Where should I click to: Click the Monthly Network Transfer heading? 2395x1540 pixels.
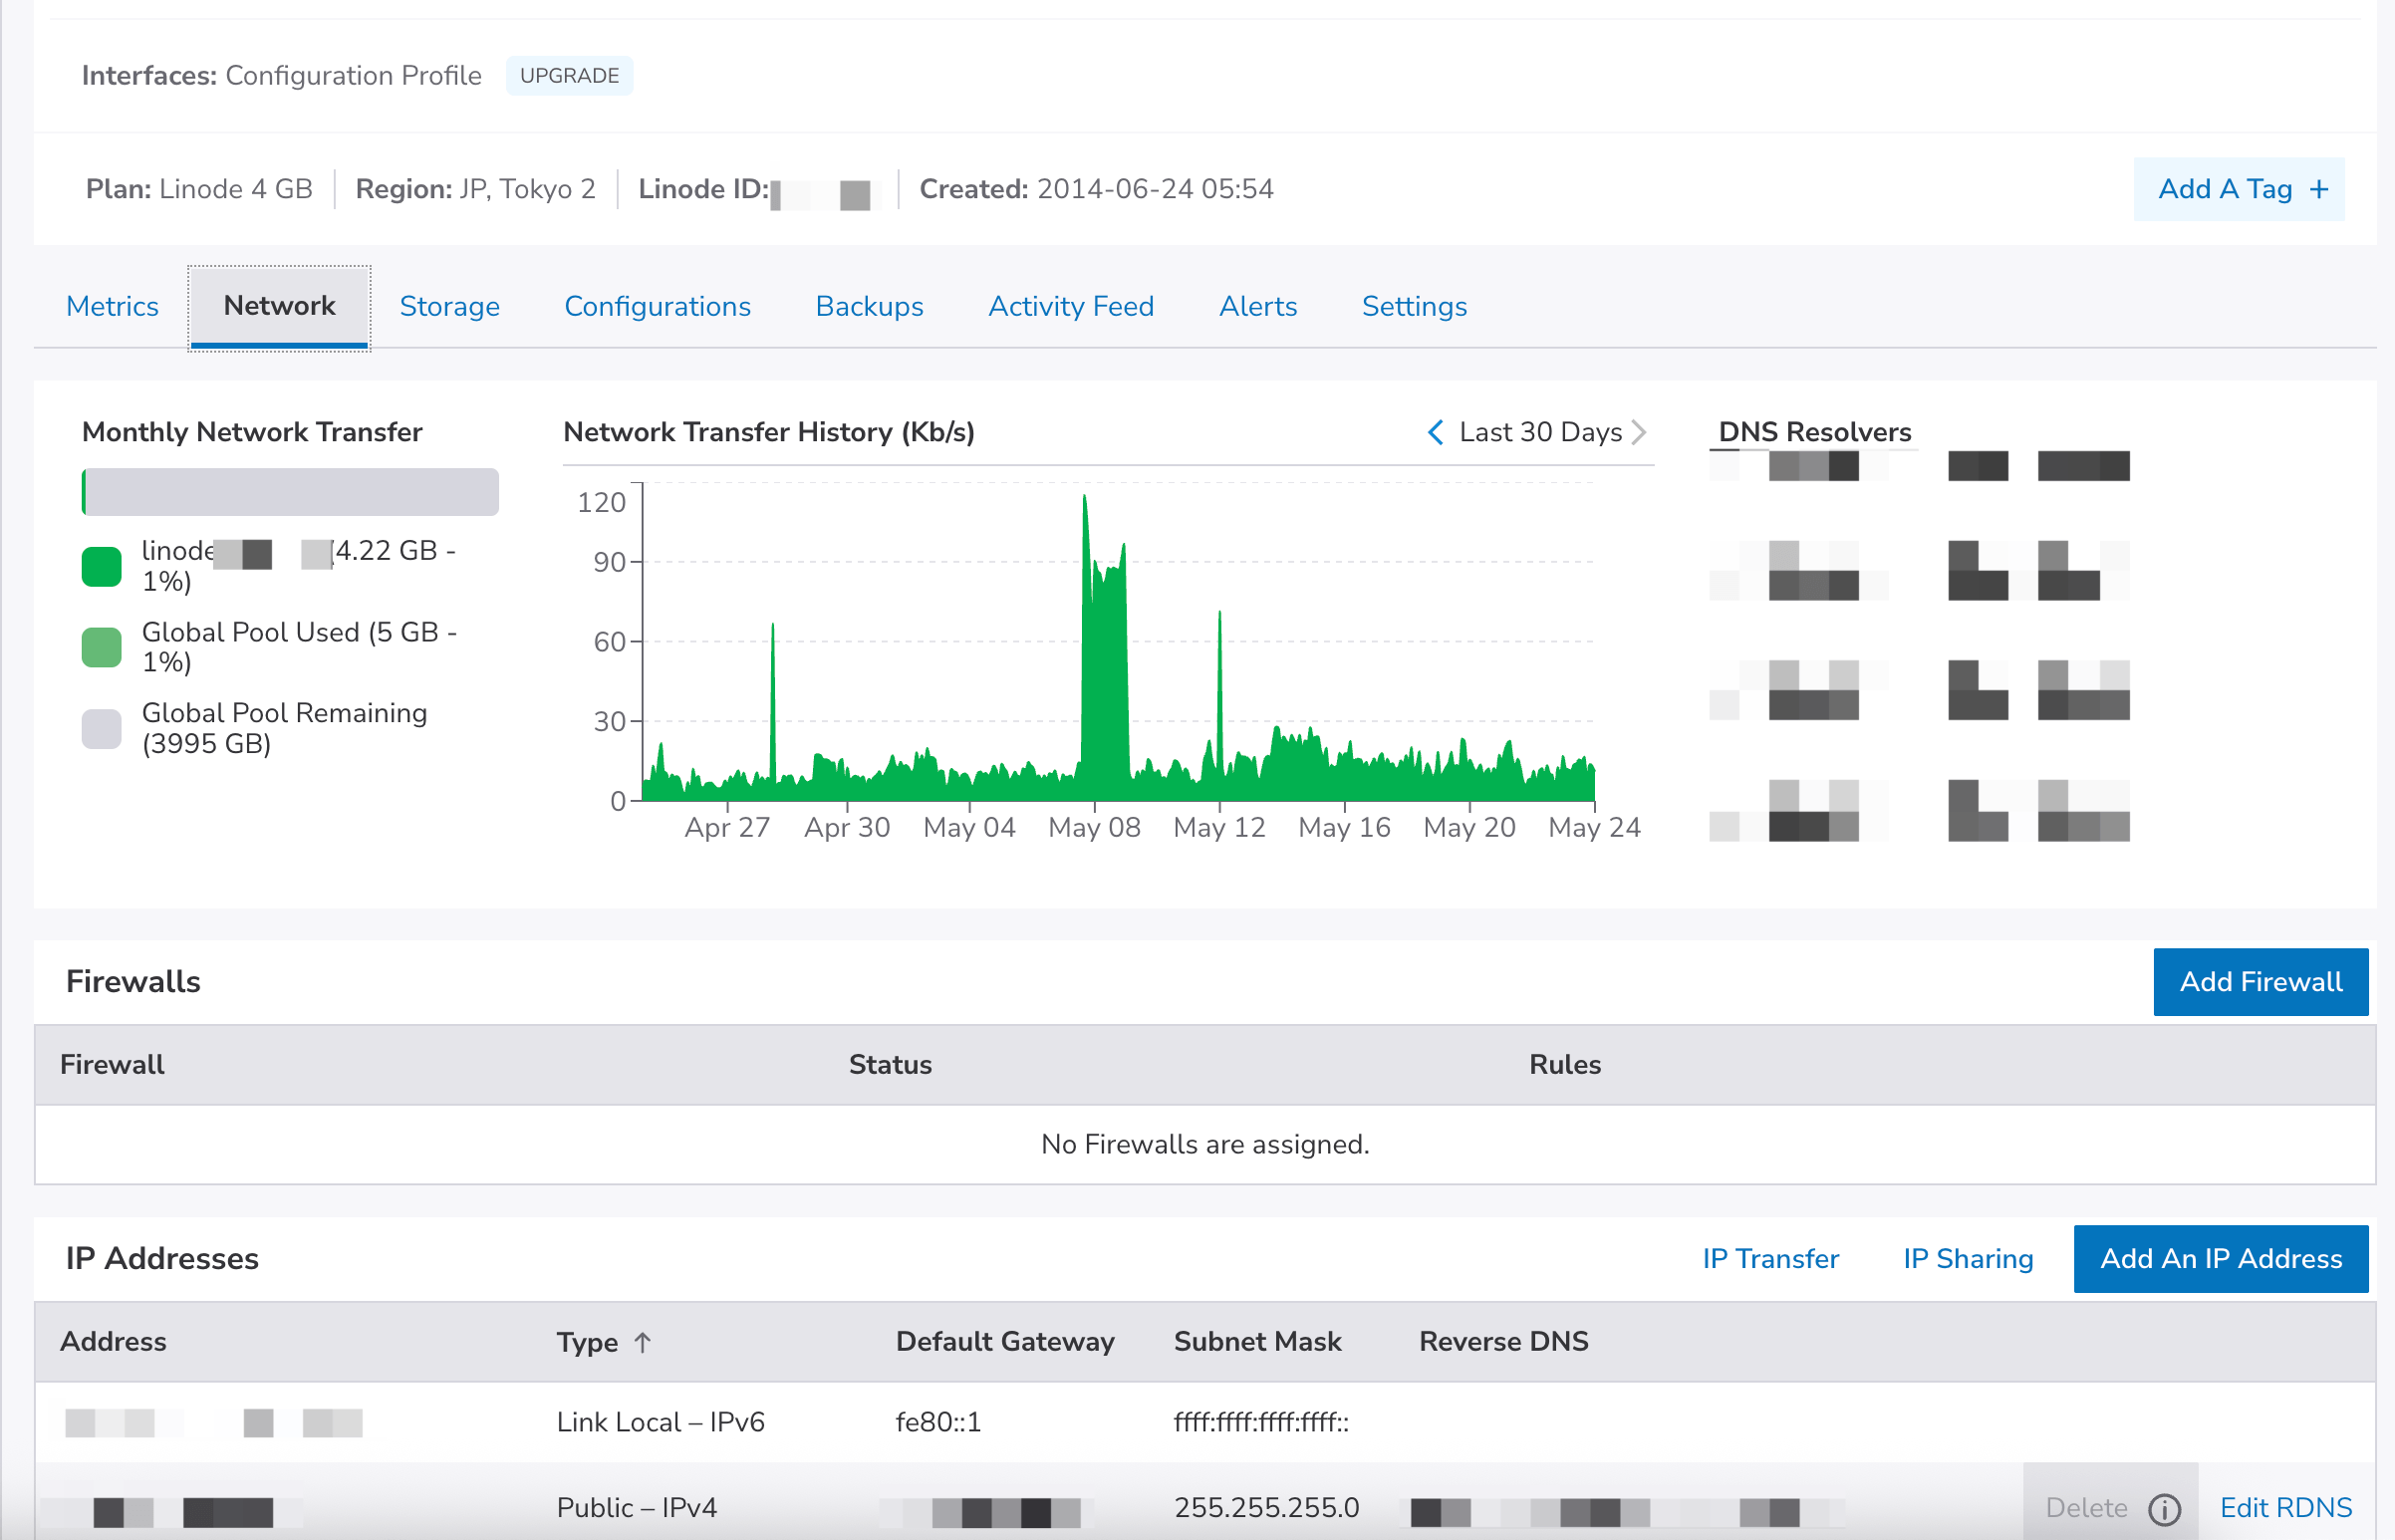(252, 432)
